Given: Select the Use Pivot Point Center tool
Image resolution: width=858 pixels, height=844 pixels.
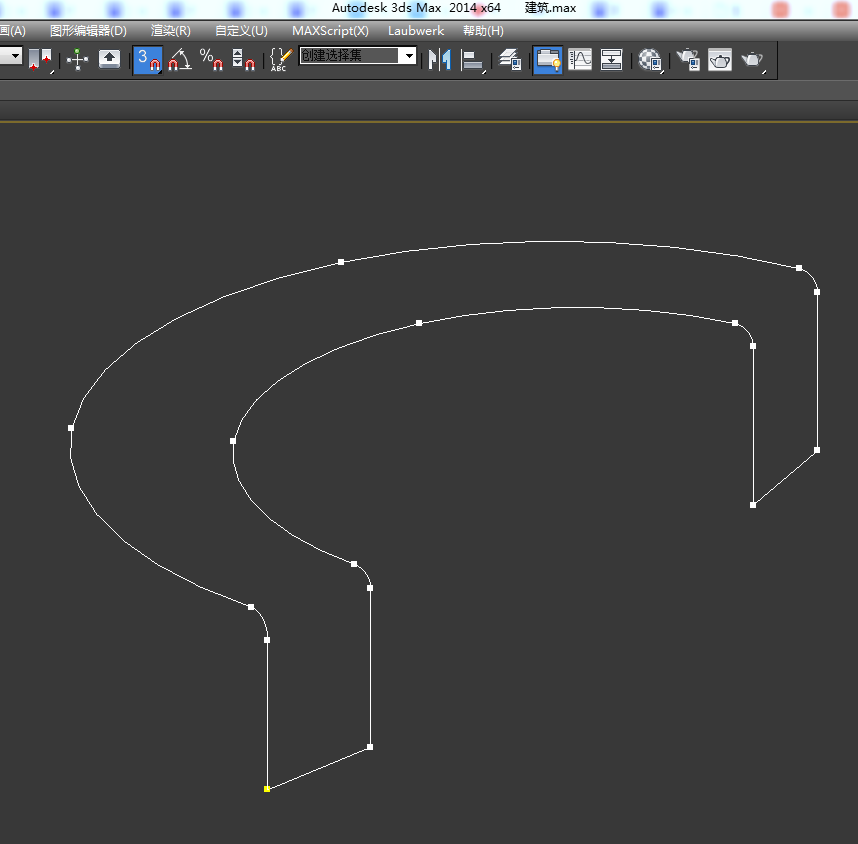Looking at the screenshot, I should (x=40, y=60).
